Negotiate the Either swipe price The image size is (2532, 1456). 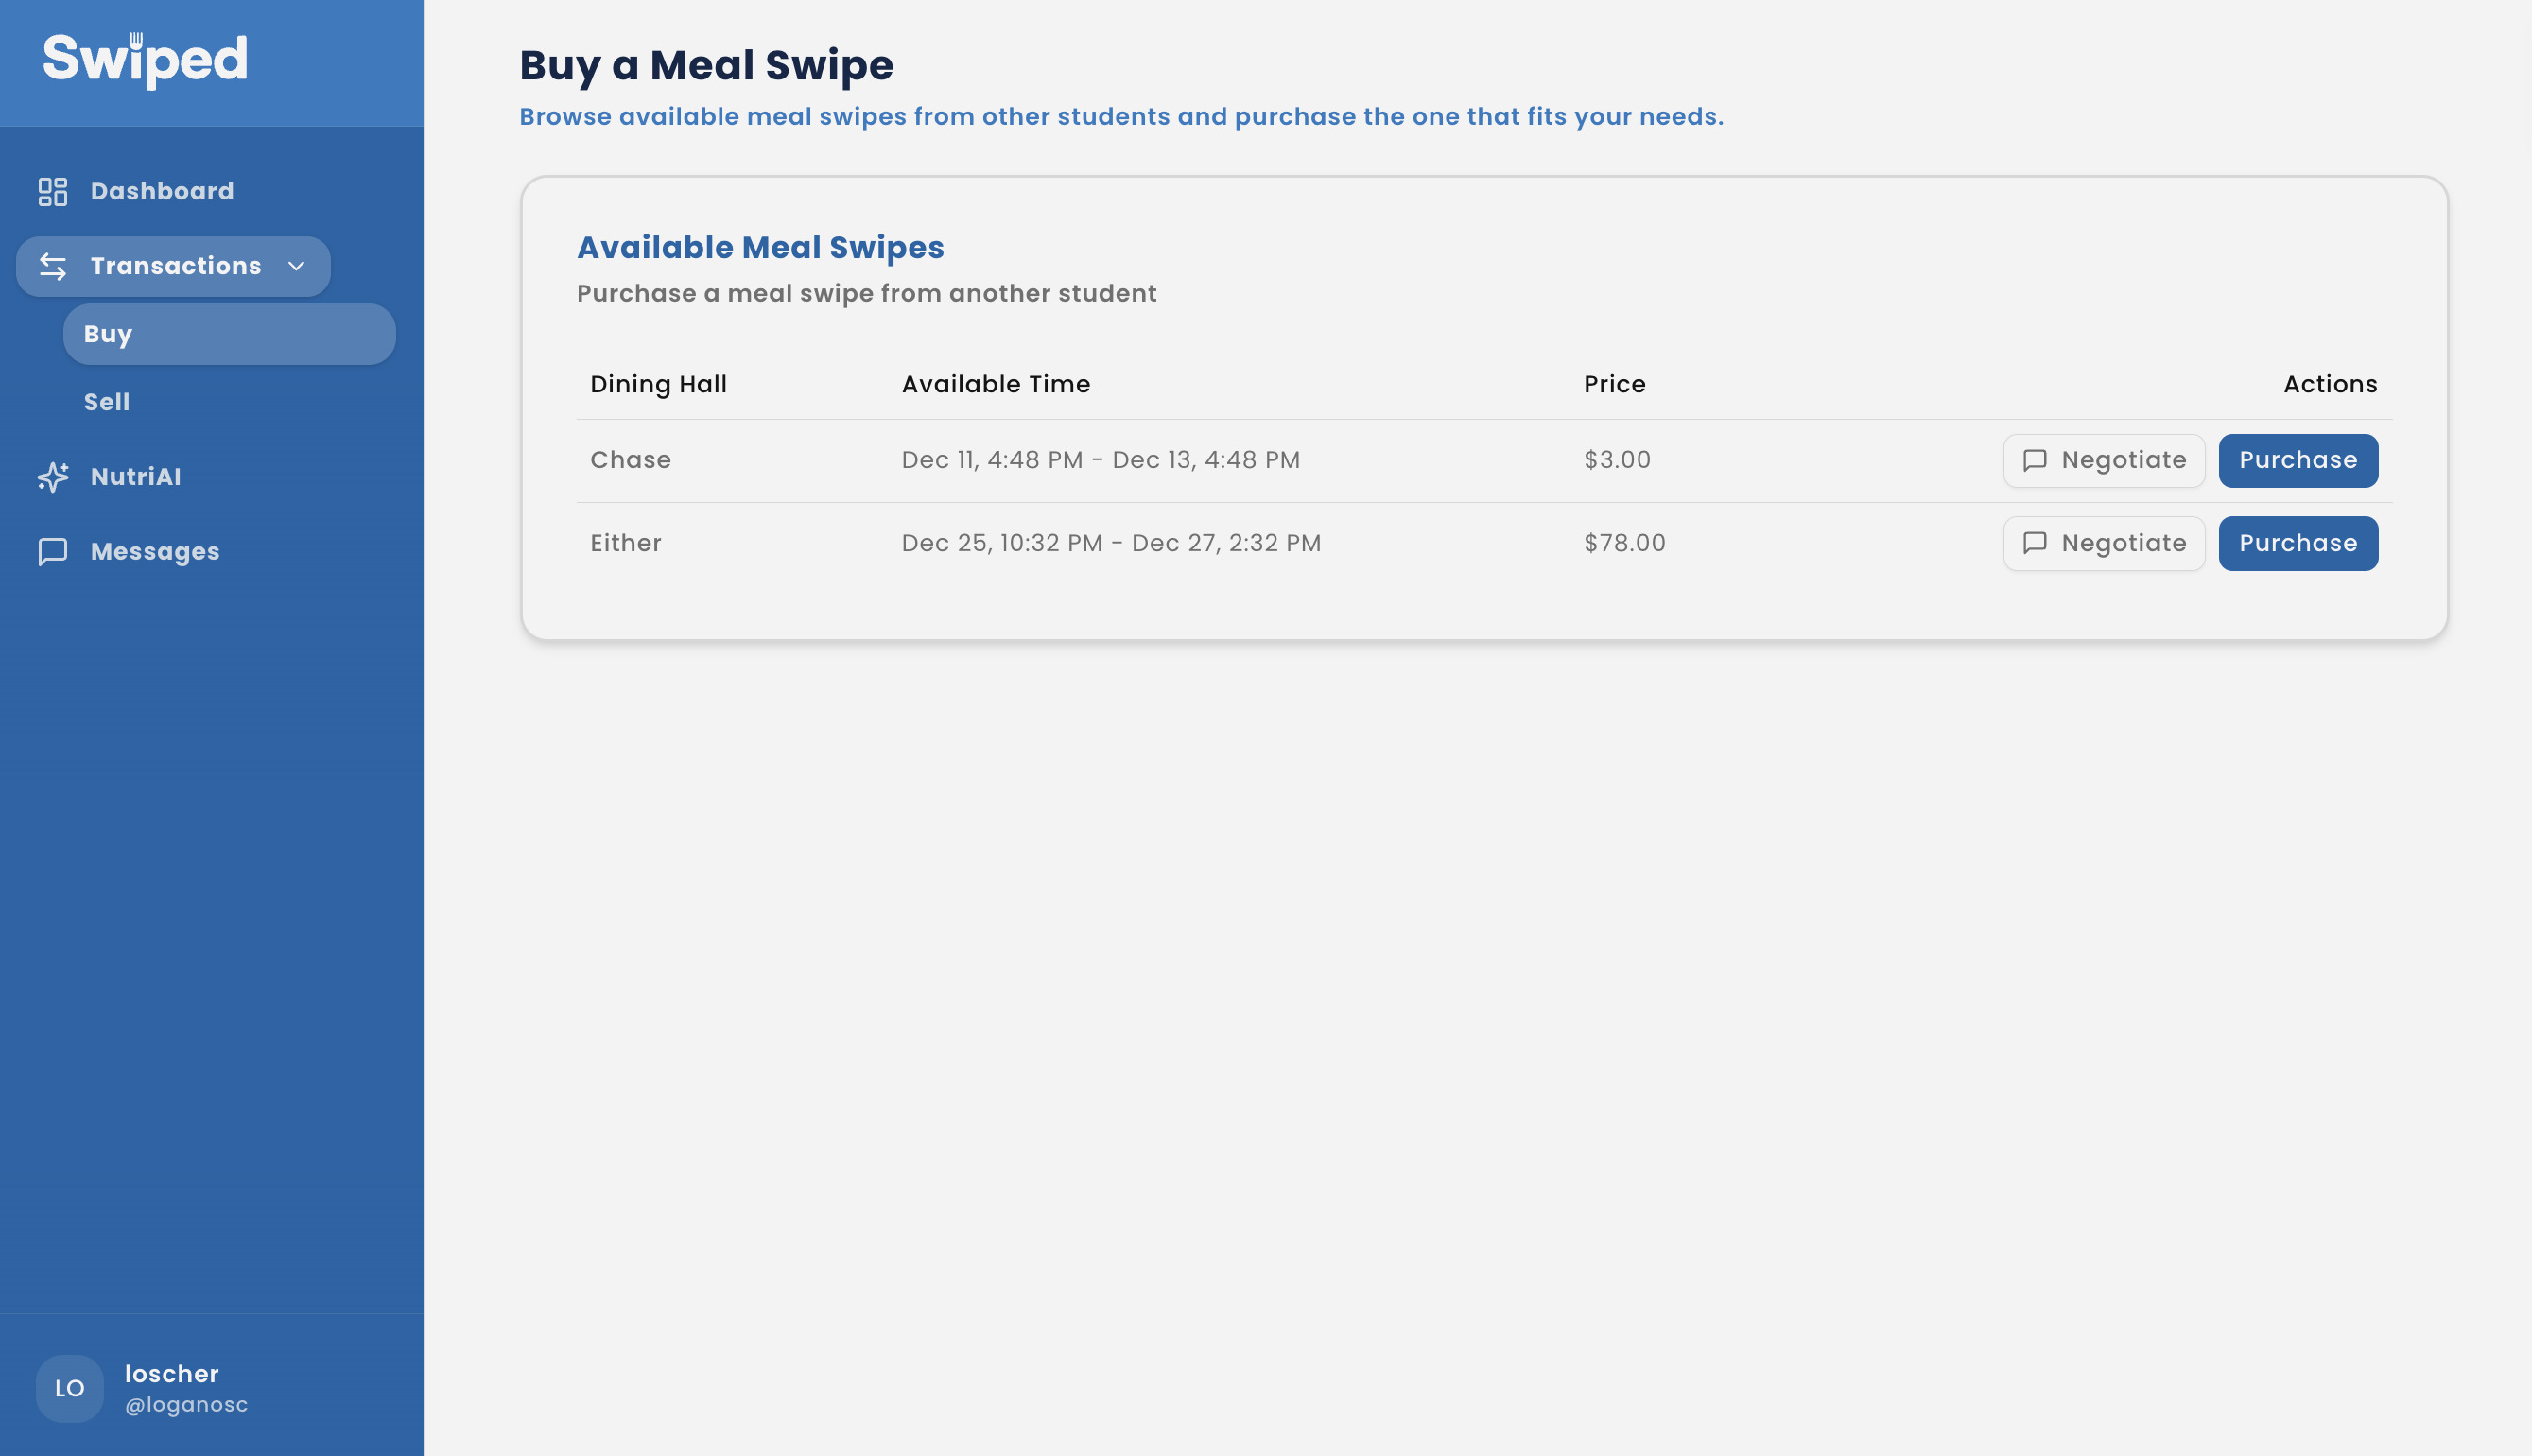pyautogui.click(x=2104, y=543)
